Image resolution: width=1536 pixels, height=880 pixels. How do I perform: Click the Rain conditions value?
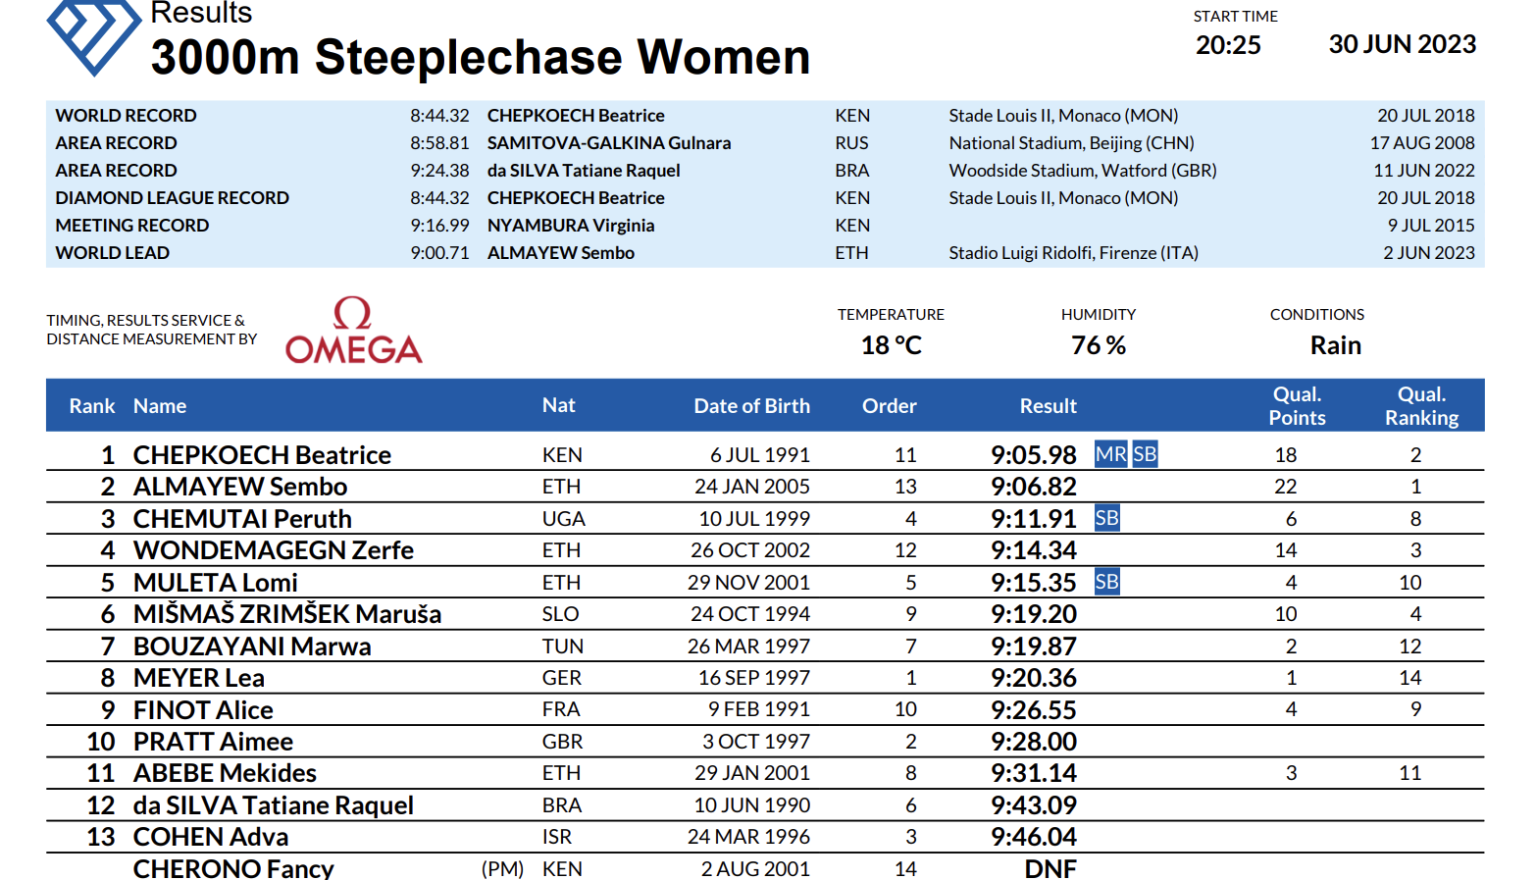click(1335, 346)
